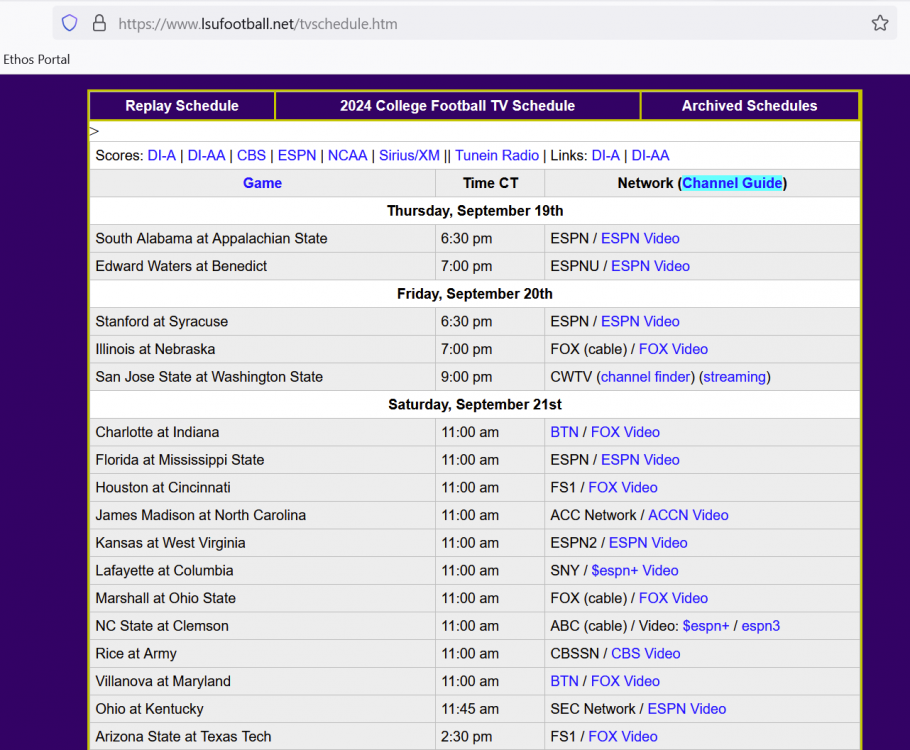Select the 2024 College Football TV Schedule tab
This screenshot has height=750, width=910.
(x=457, y=106)
